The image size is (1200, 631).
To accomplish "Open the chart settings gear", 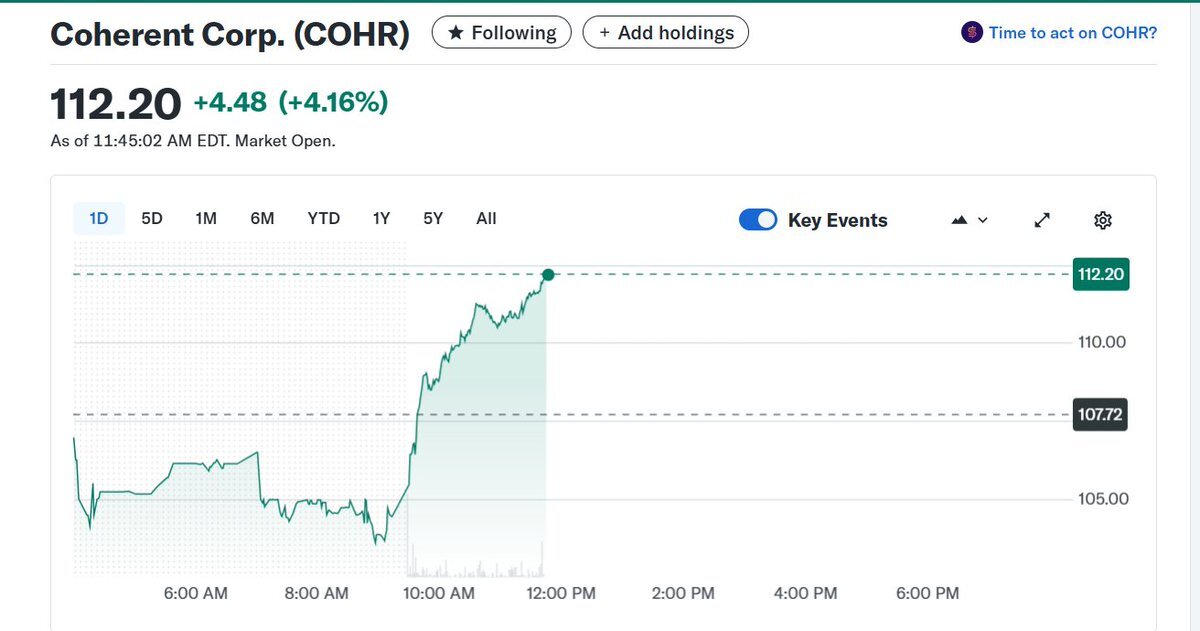I will point(1103,220).
